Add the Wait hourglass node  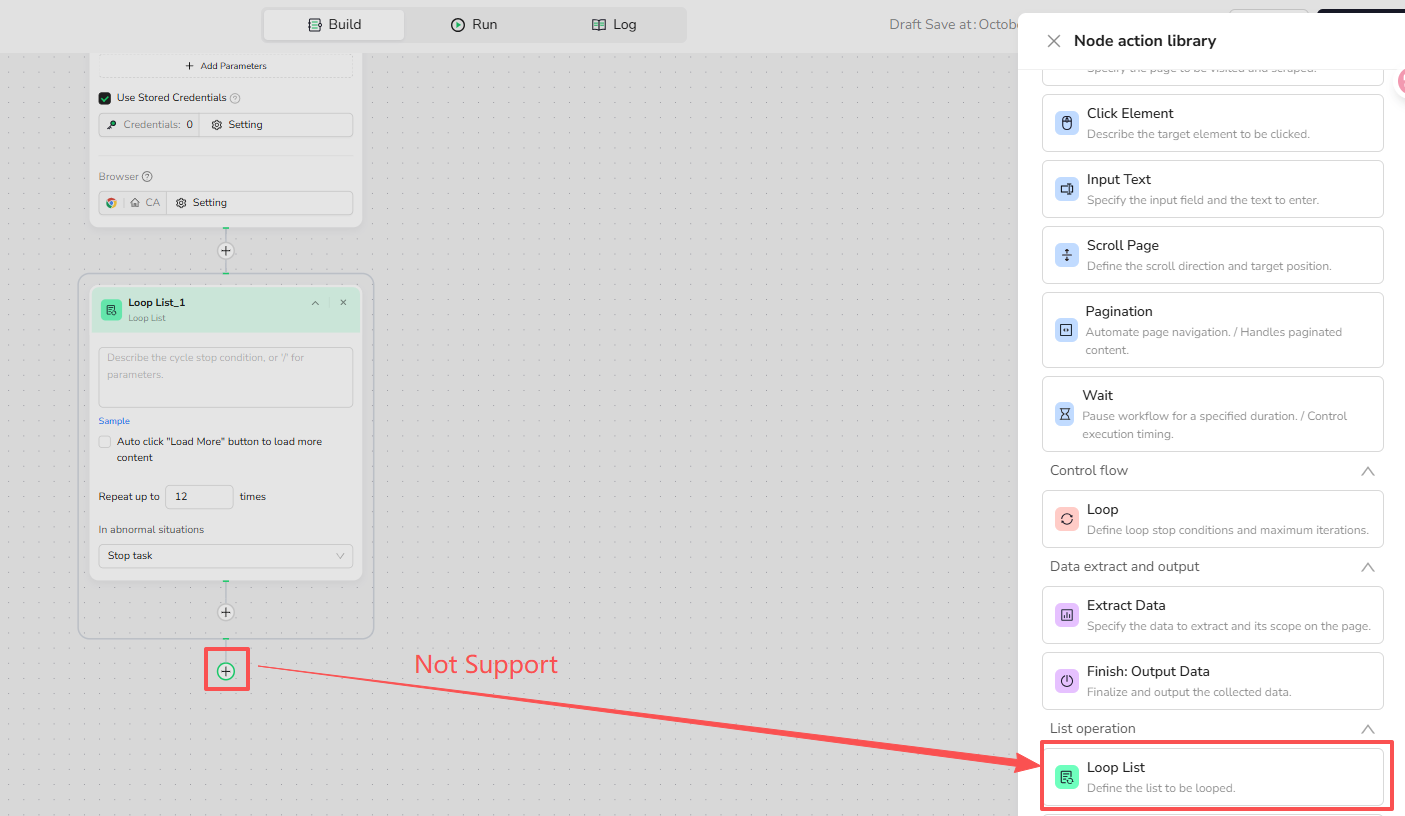pos(1065,414)
